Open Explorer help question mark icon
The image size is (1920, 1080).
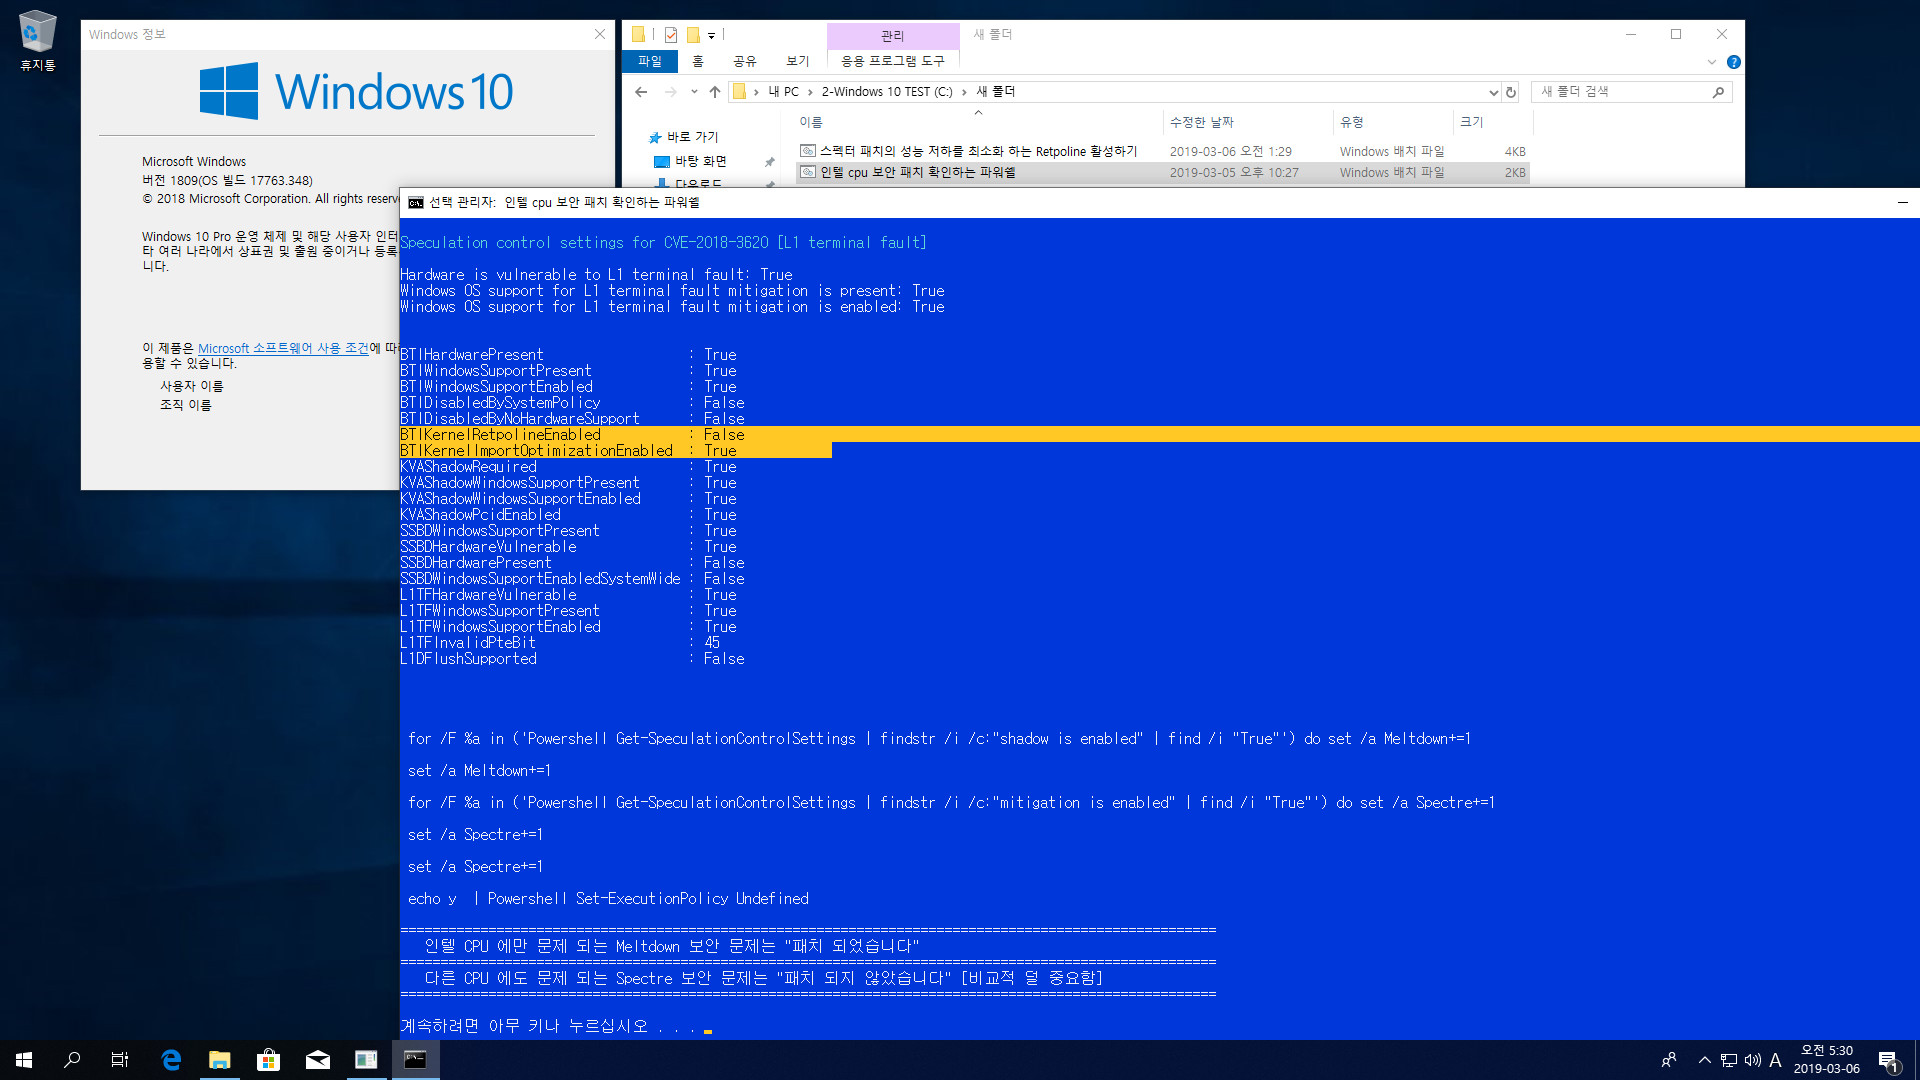tap(1734, 62)
